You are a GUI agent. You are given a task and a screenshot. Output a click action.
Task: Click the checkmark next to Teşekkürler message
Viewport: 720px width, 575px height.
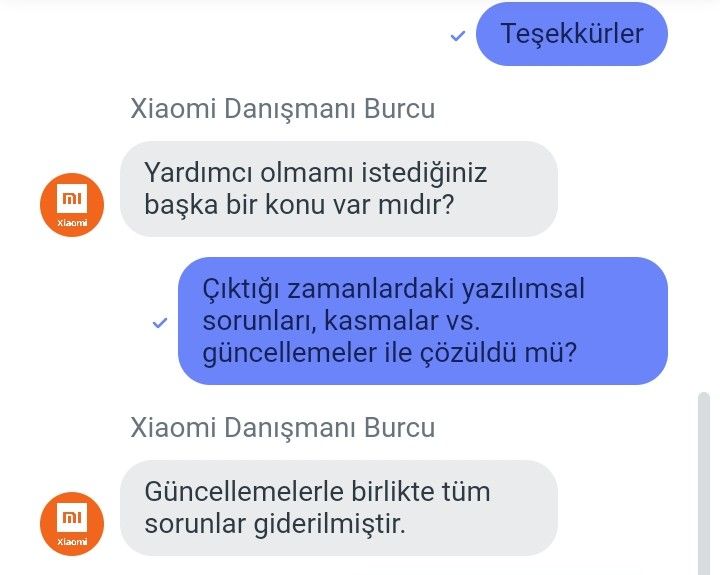click(x=458, y=35)
